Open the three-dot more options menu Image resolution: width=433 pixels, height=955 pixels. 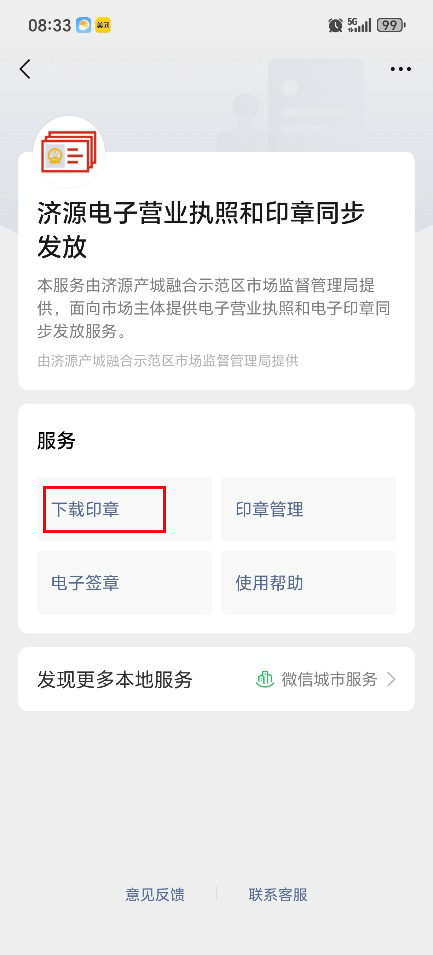click(401, 69)
